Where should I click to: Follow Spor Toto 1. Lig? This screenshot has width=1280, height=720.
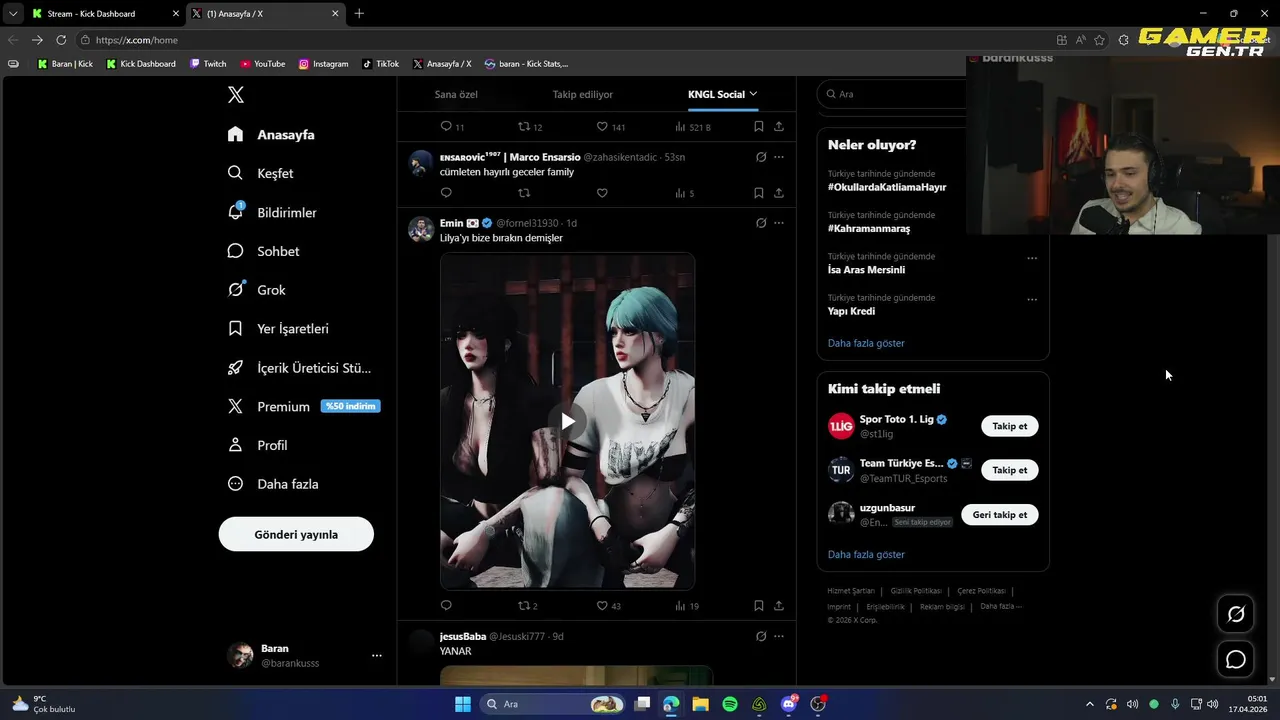(1009, 426)
